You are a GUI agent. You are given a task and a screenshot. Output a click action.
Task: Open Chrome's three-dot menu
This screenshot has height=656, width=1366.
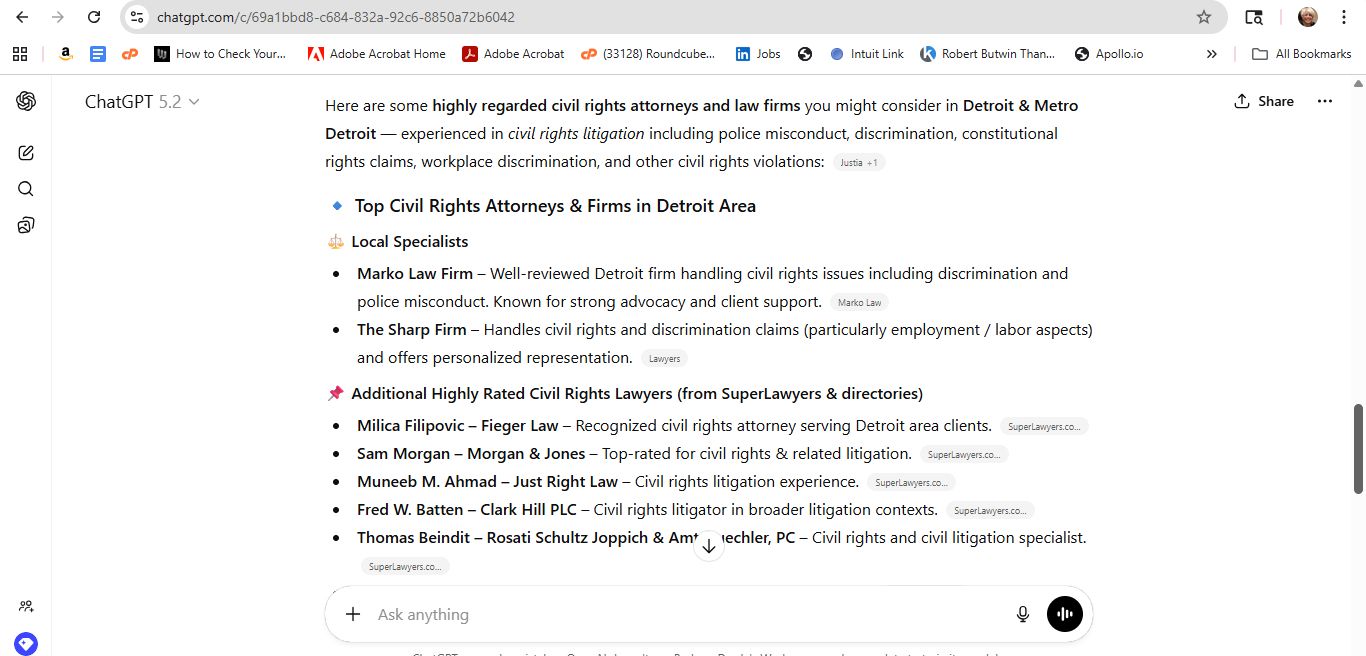click(1344, 17)
